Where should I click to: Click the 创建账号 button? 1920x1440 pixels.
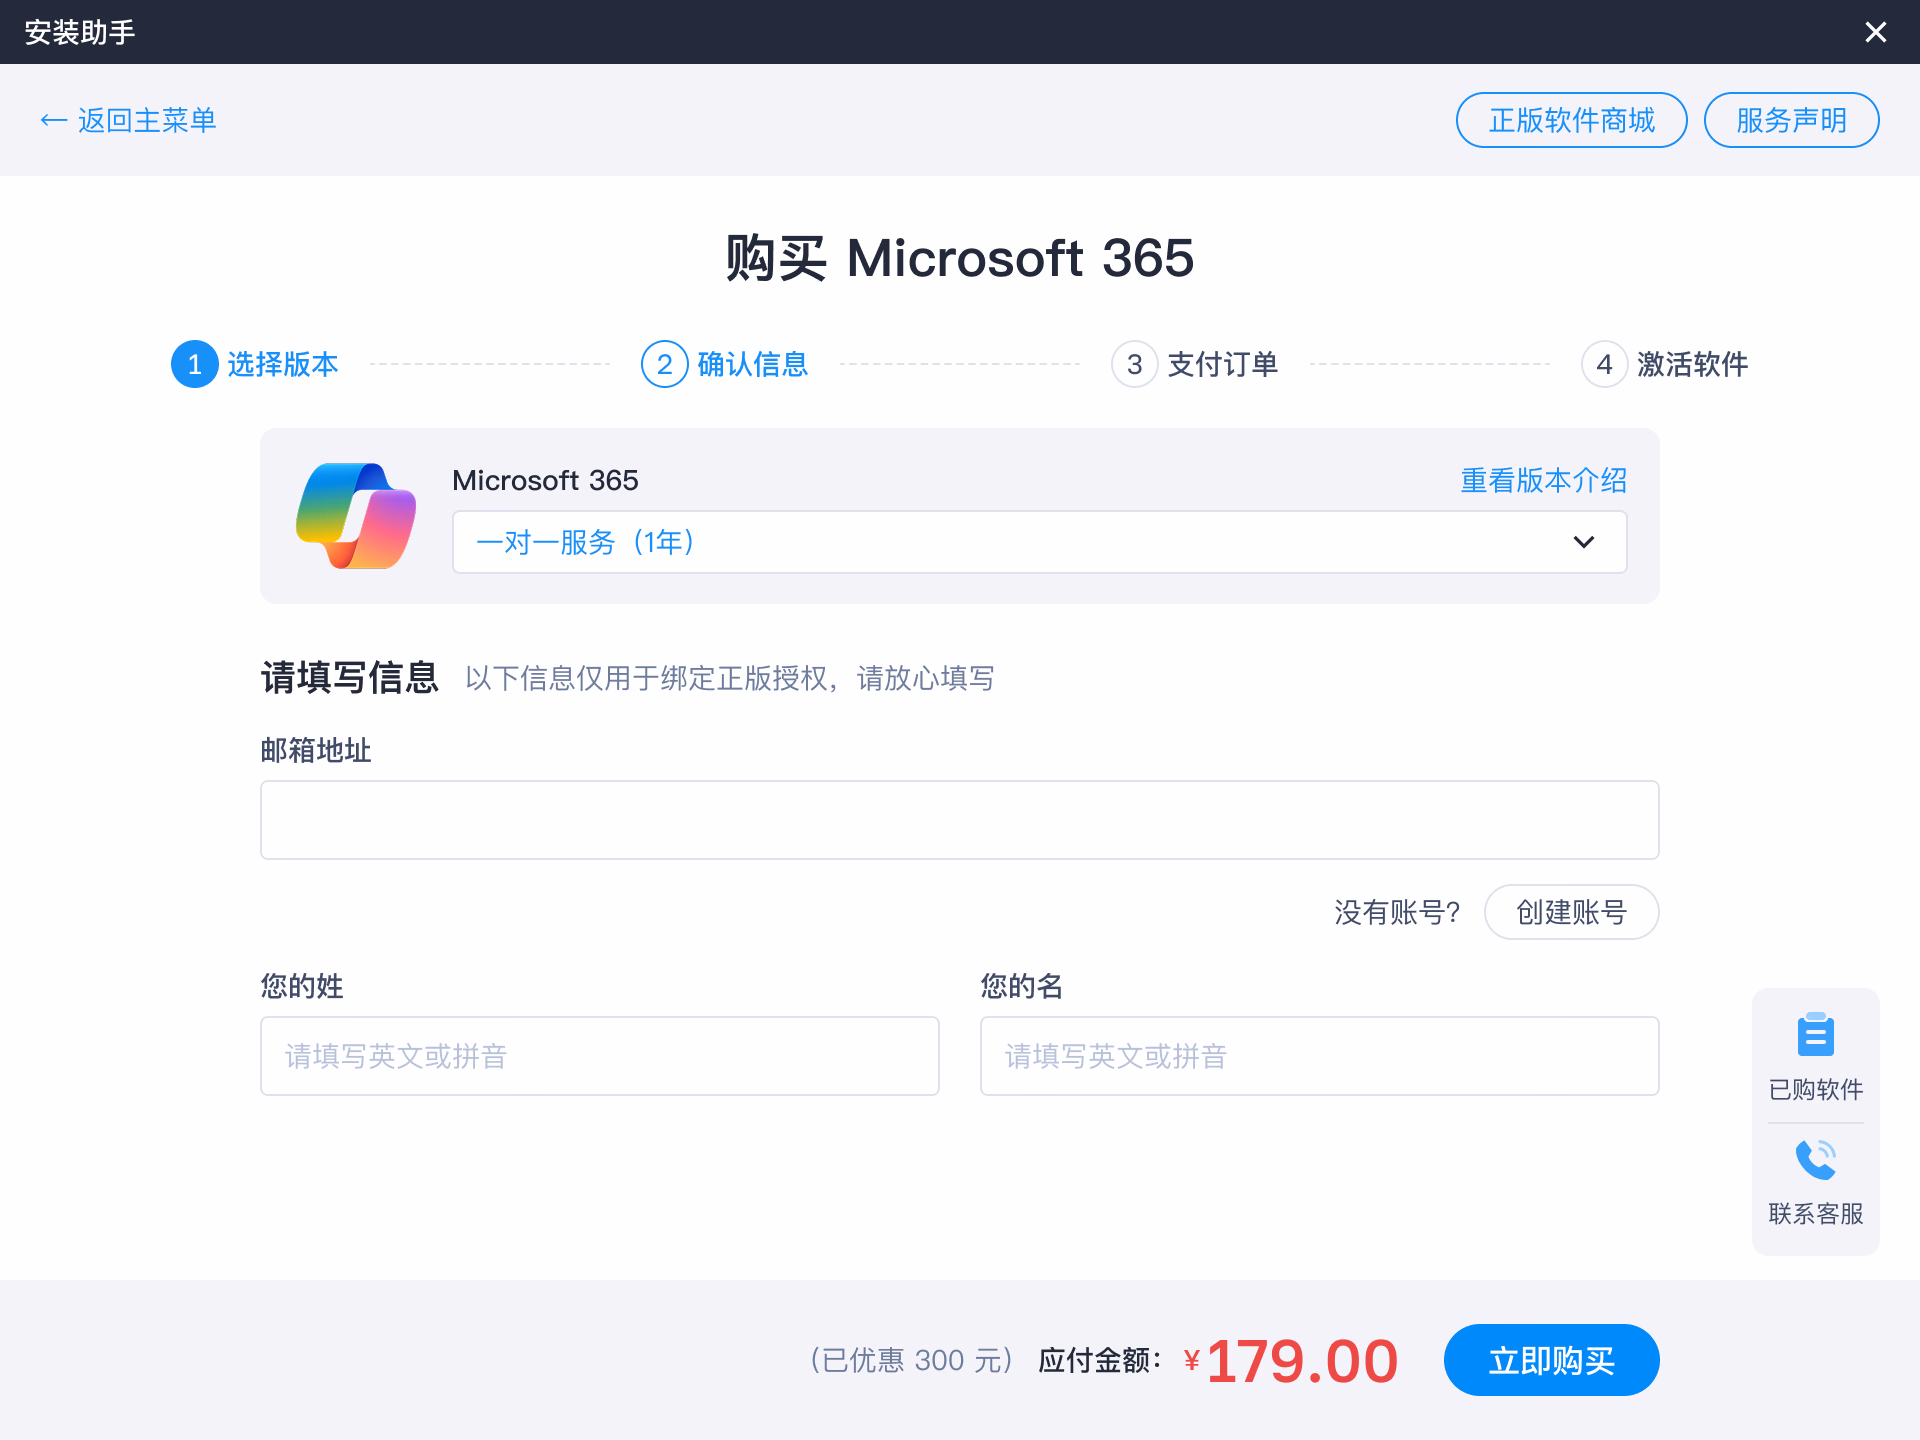[x=1571, y=912]
